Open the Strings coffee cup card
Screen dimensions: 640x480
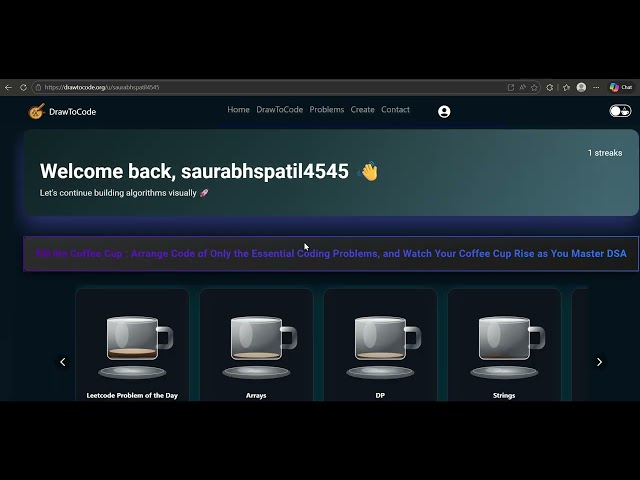point(504,345)
